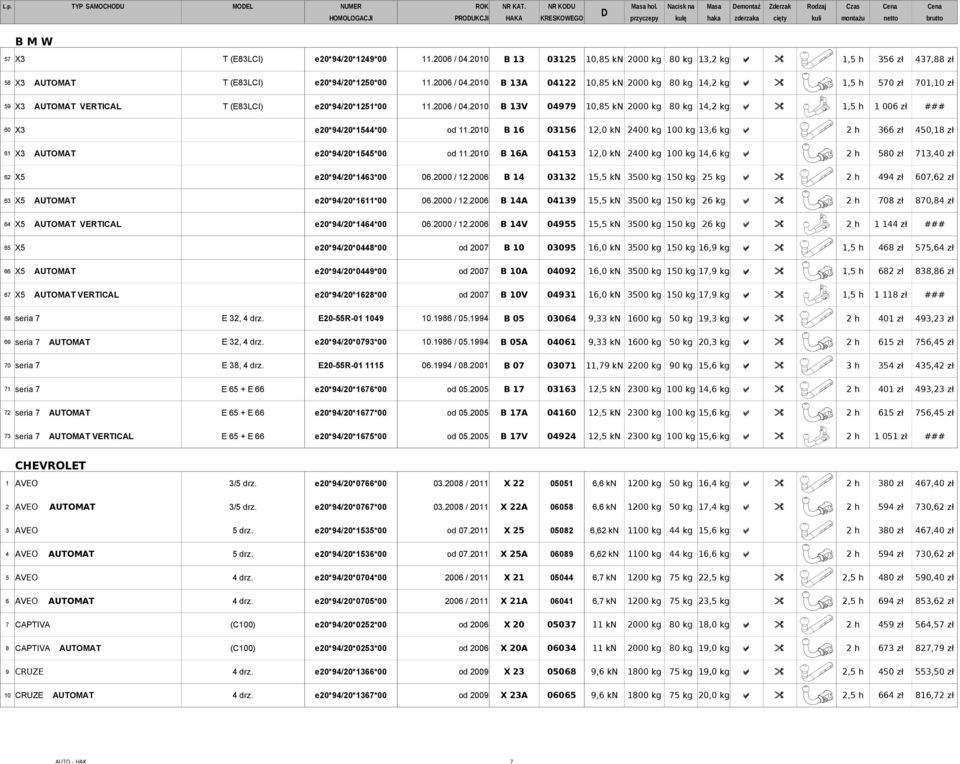The image size is (960, 764).
Task: Click net price 1 144 zł
Action: 890,224
